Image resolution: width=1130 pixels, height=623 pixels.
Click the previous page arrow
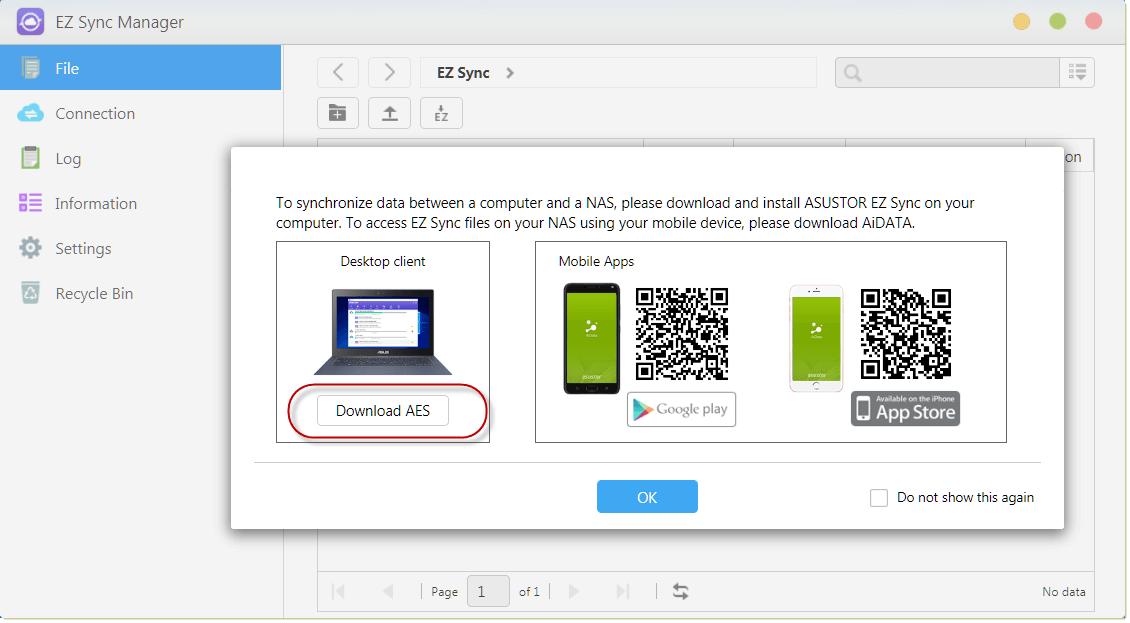[388, 592]
